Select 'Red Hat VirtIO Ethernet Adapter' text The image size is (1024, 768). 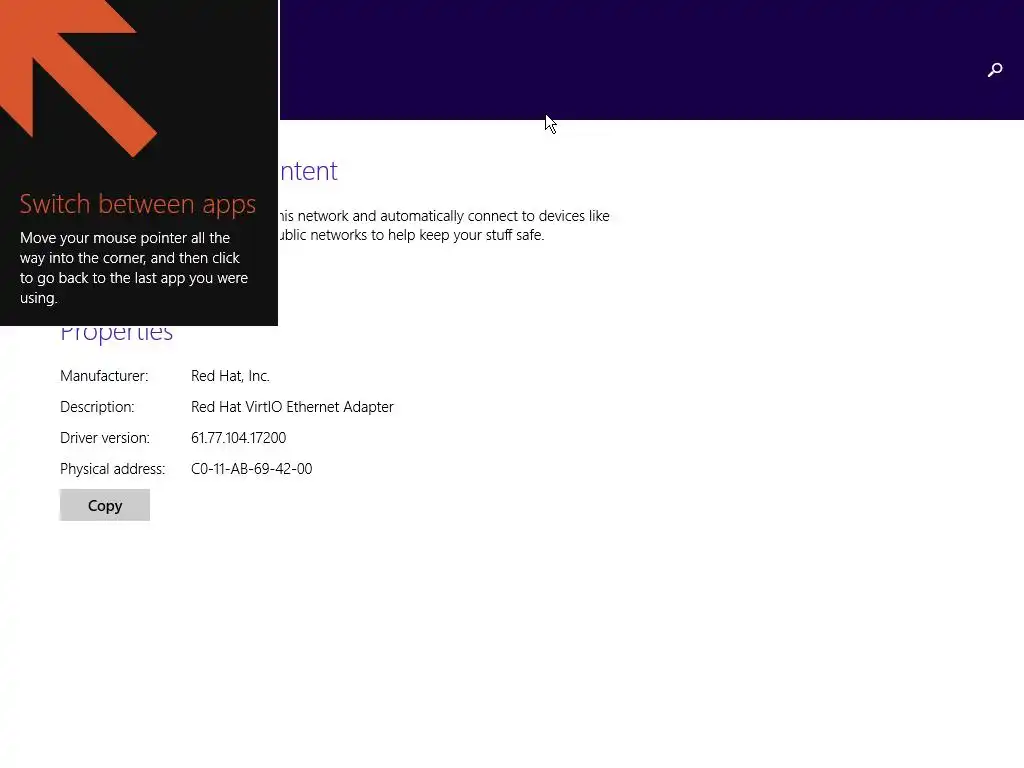point(292,407)
